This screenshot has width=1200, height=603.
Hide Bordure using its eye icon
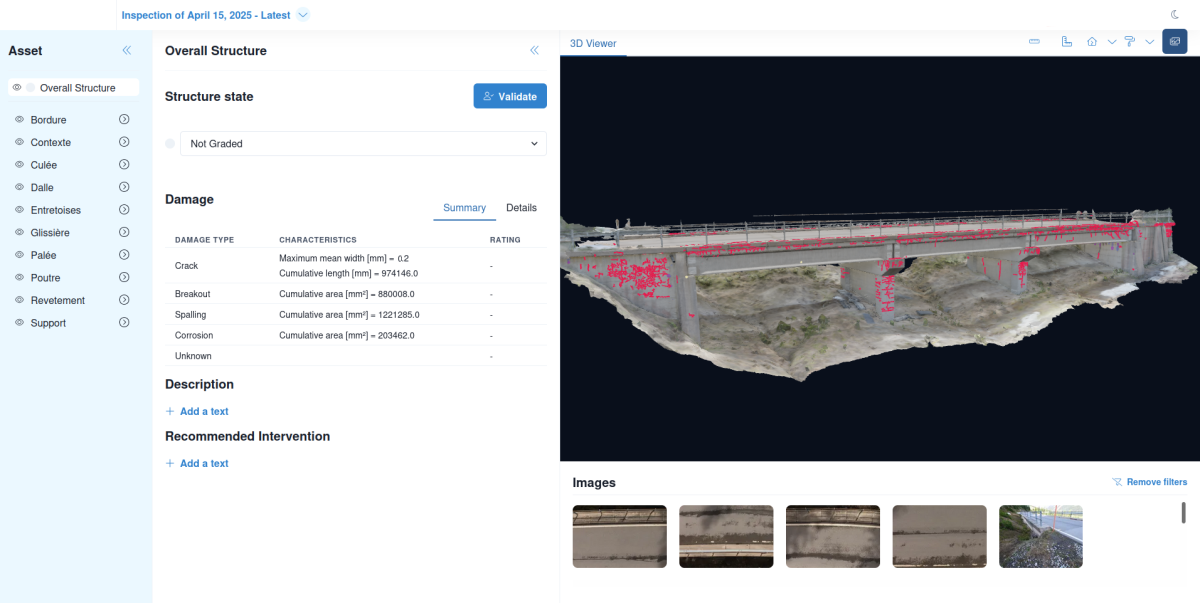[x=18, y=119]
